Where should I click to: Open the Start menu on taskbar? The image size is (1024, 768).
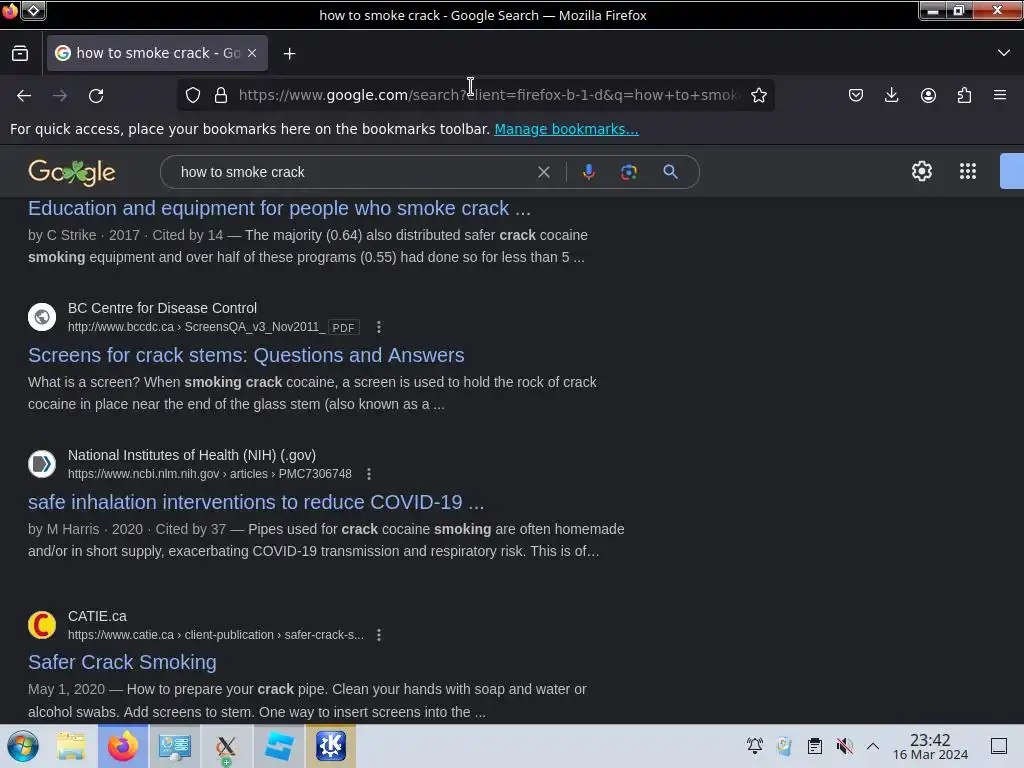click(x=23, y=746)
